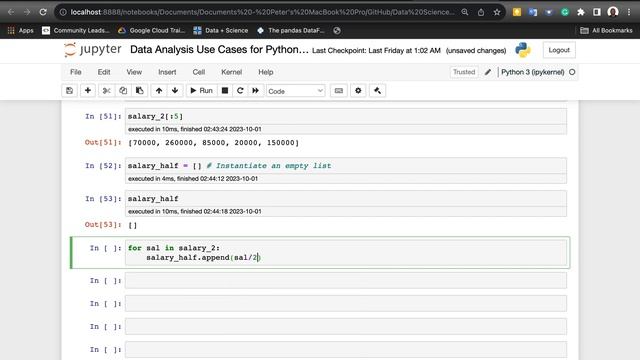This screenshot has width=640, height=360.
Task: Run the current cell
Action: 201,91
